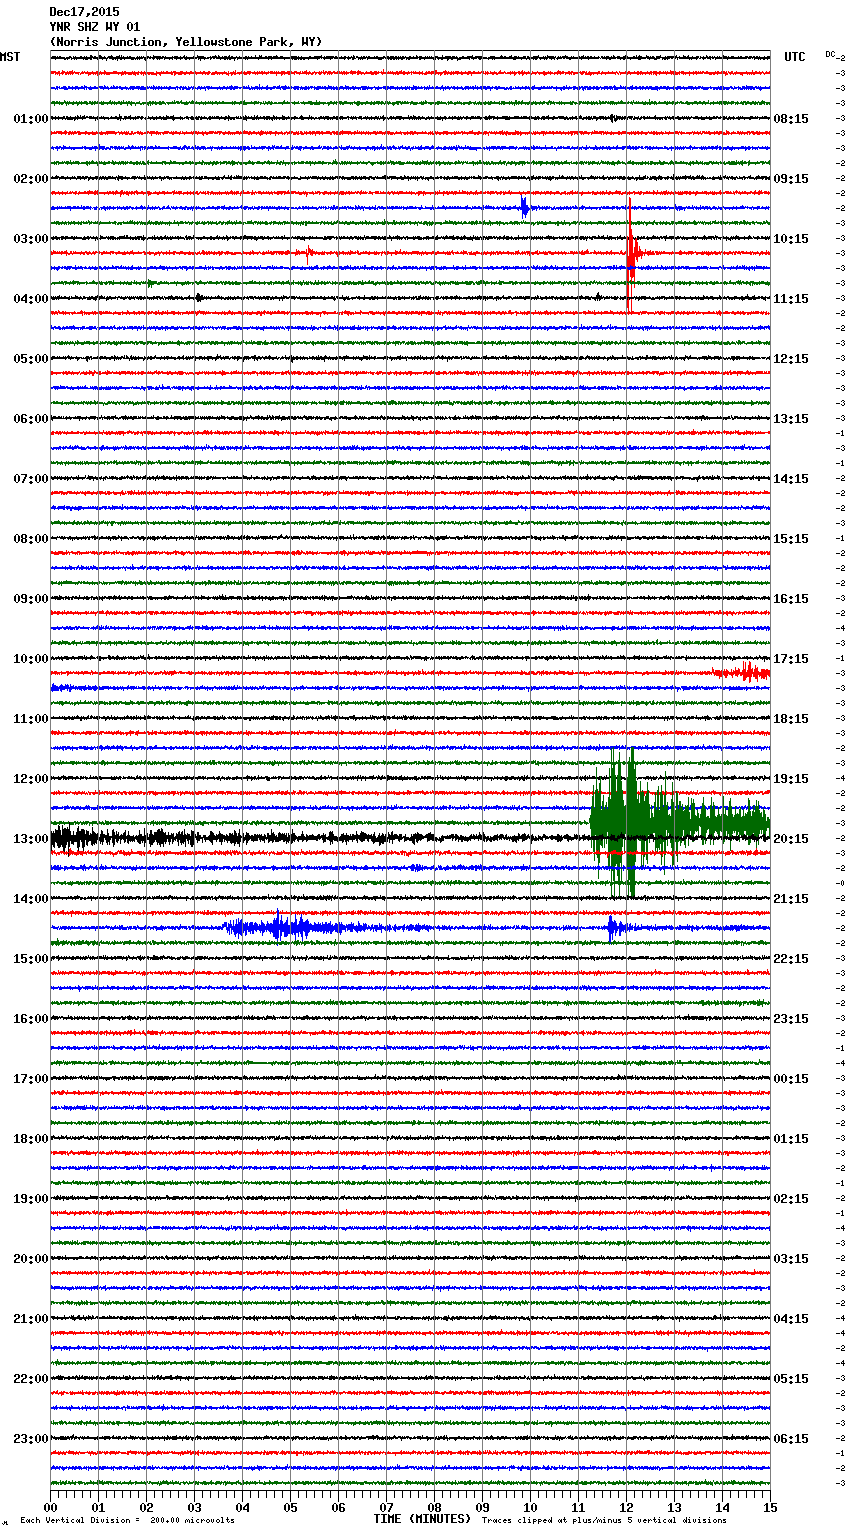Select the 09:15 UTC time label
850x1534 pixels.
tap(791, 179)
